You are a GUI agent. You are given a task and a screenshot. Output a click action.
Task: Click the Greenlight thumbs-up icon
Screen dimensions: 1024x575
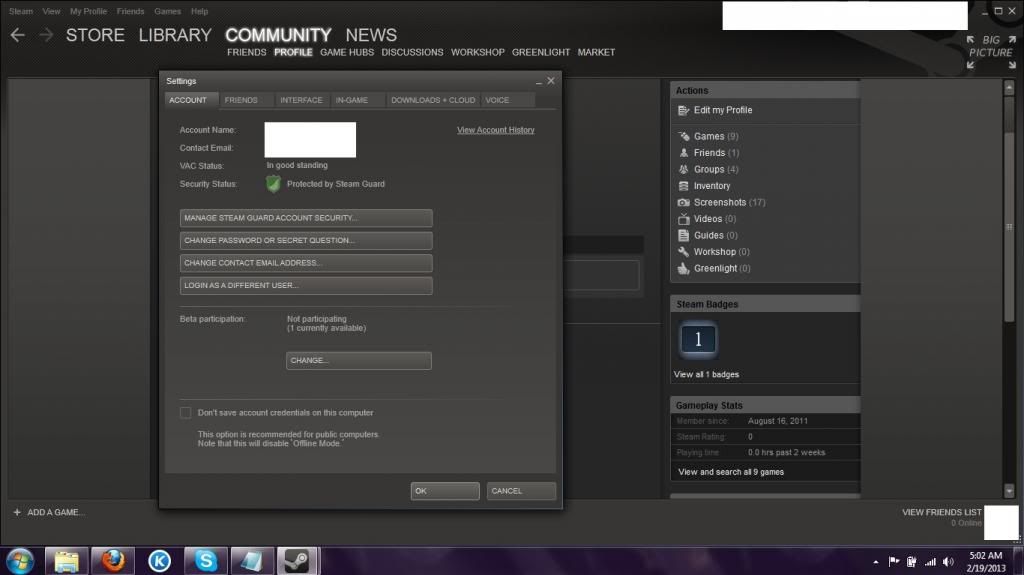click(x=683, y=268)
